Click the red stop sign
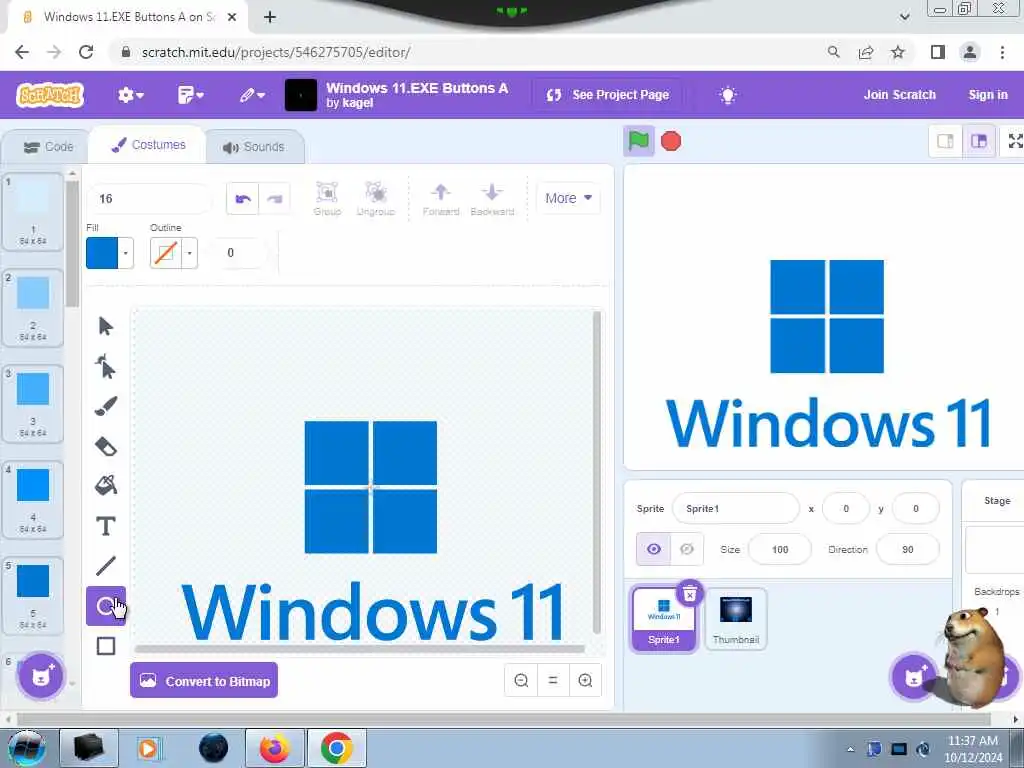1024x768 pixels. tap(671, 141)
